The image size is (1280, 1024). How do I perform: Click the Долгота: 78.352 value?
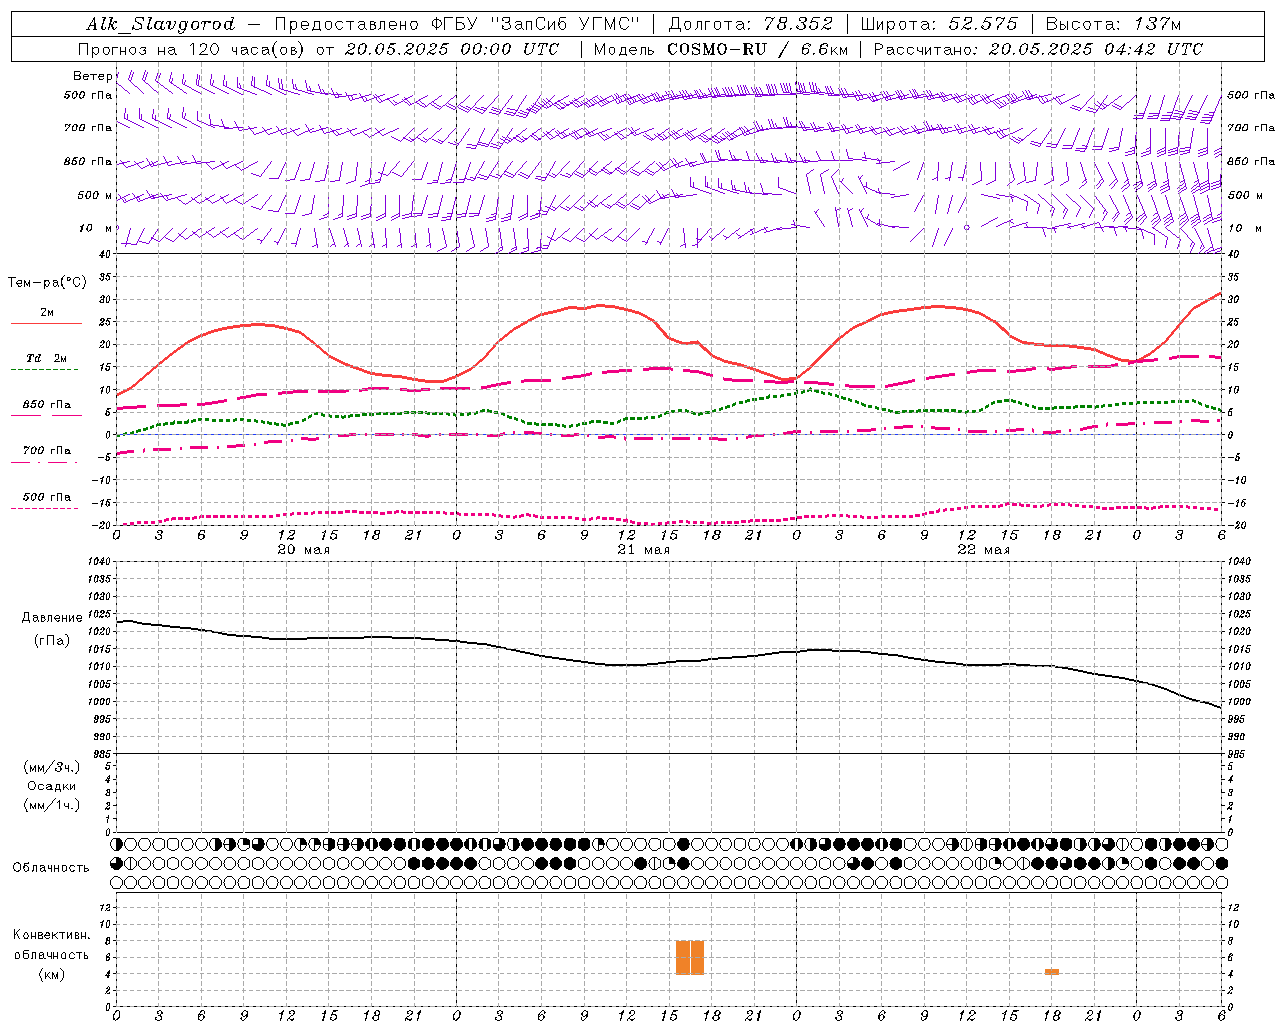tap(750, 24)
